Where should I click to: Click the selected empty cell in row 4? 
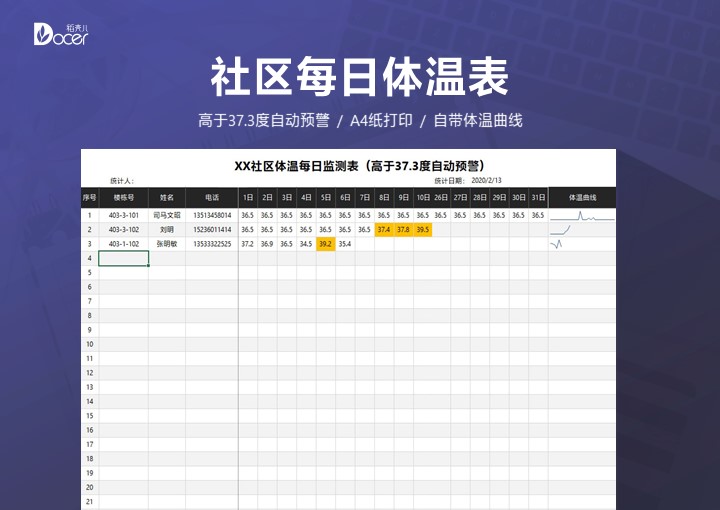(x=124, y=258)
